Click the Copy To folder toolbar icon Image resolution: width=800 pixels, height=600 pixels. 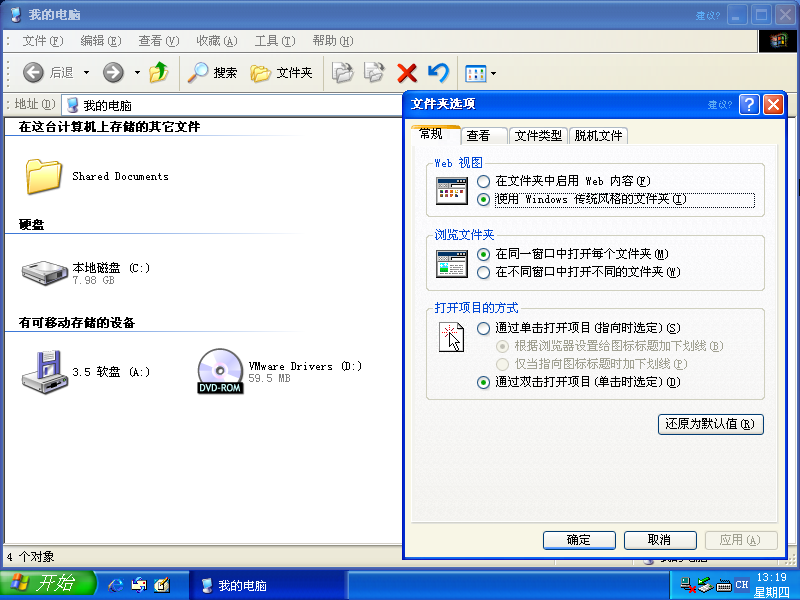click(374, 72)
